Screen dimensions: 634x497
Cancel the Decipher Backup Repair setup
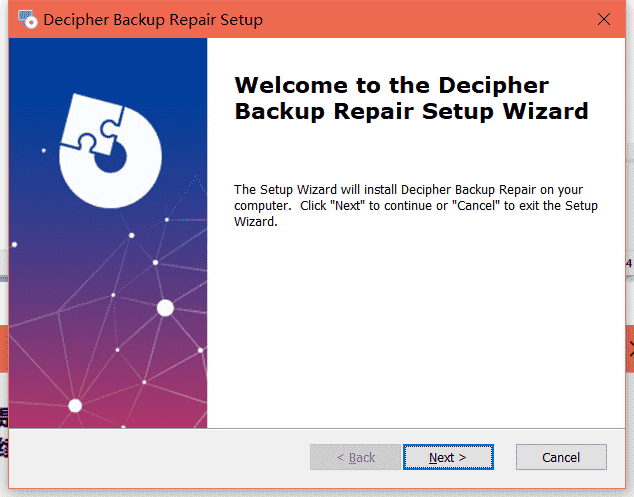coord(561,457)
